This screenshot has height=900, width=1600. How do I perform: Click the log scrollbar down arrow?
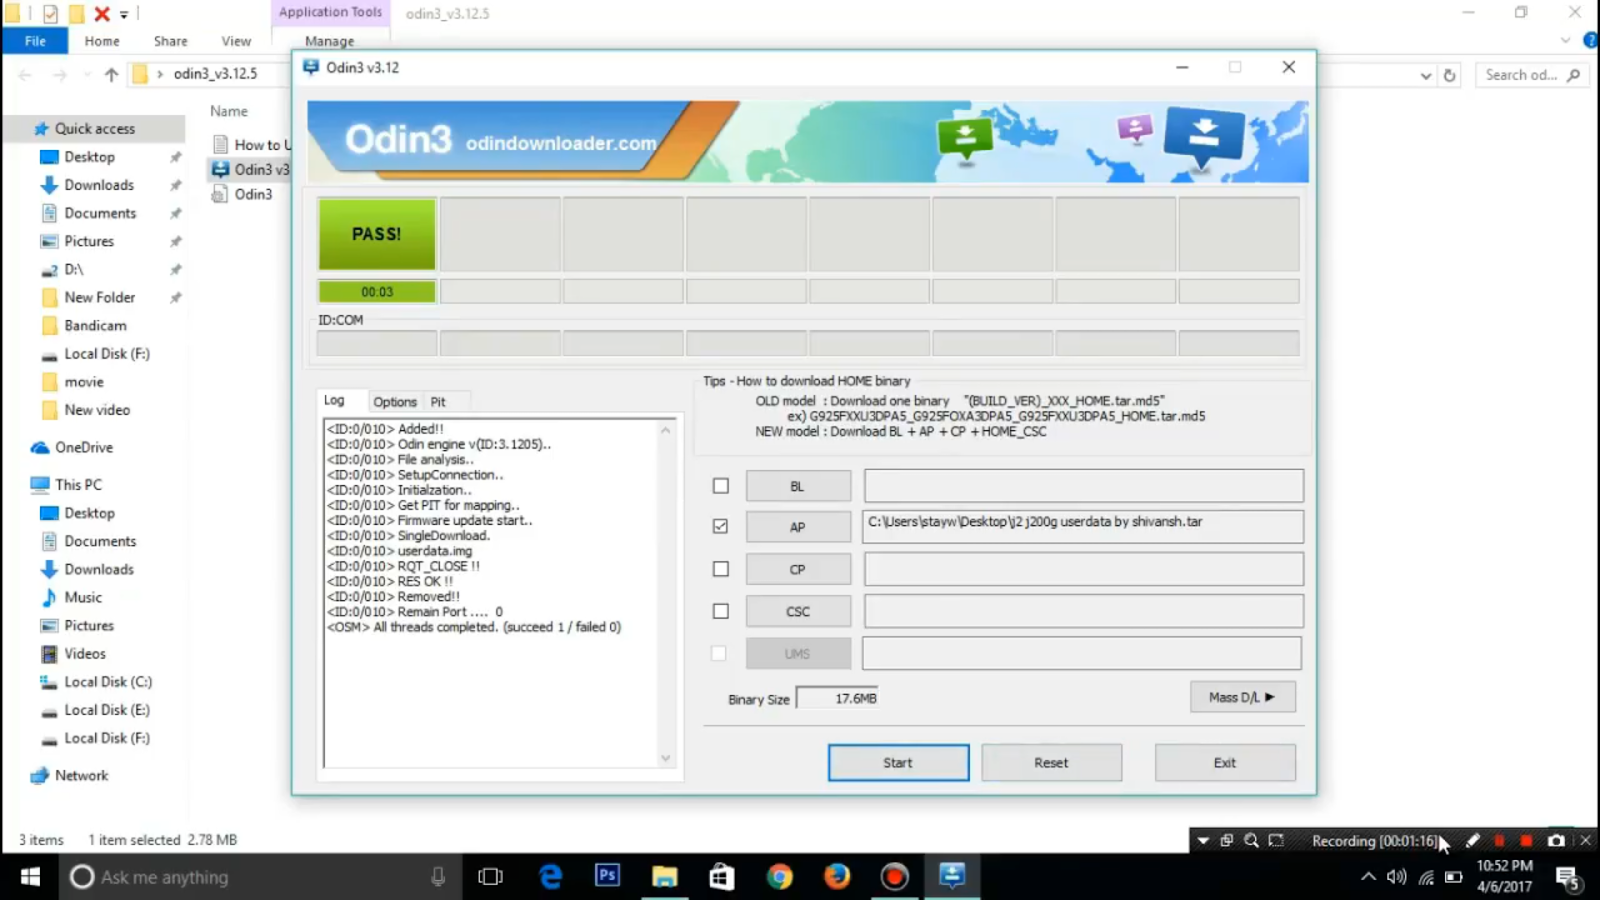(666, 758)
